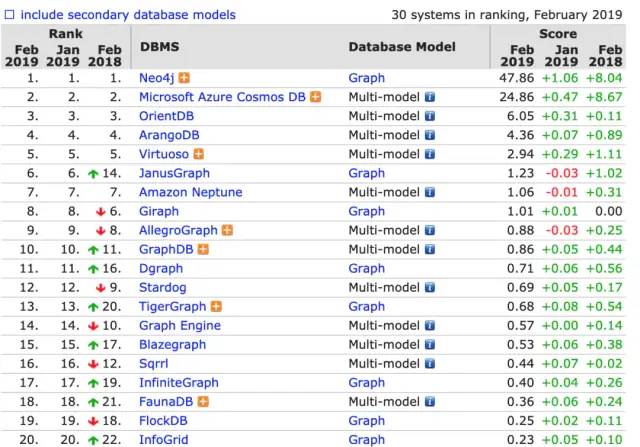Click the plus icon beside AllegroGraph
This screenshot has width=640, height=447.
[x=228, y=230]
